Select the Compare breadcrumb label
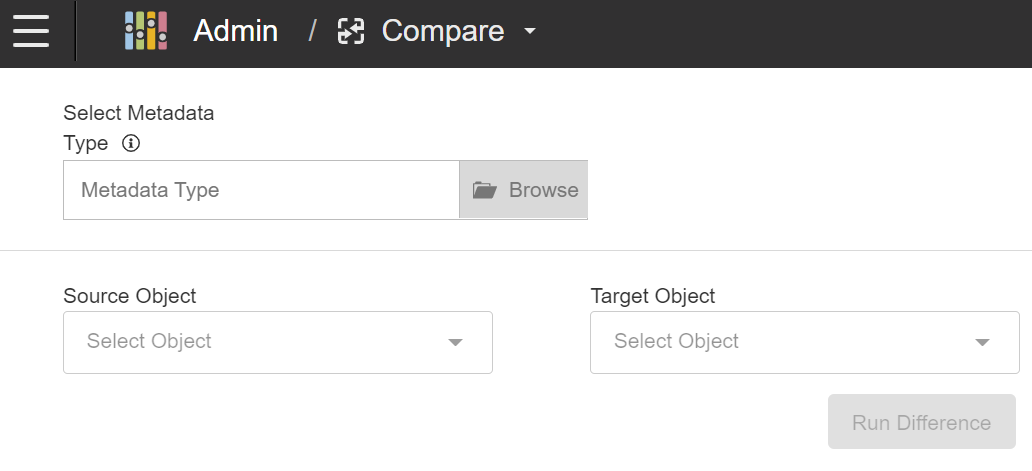1032x471 pixels. coord(443,31)
